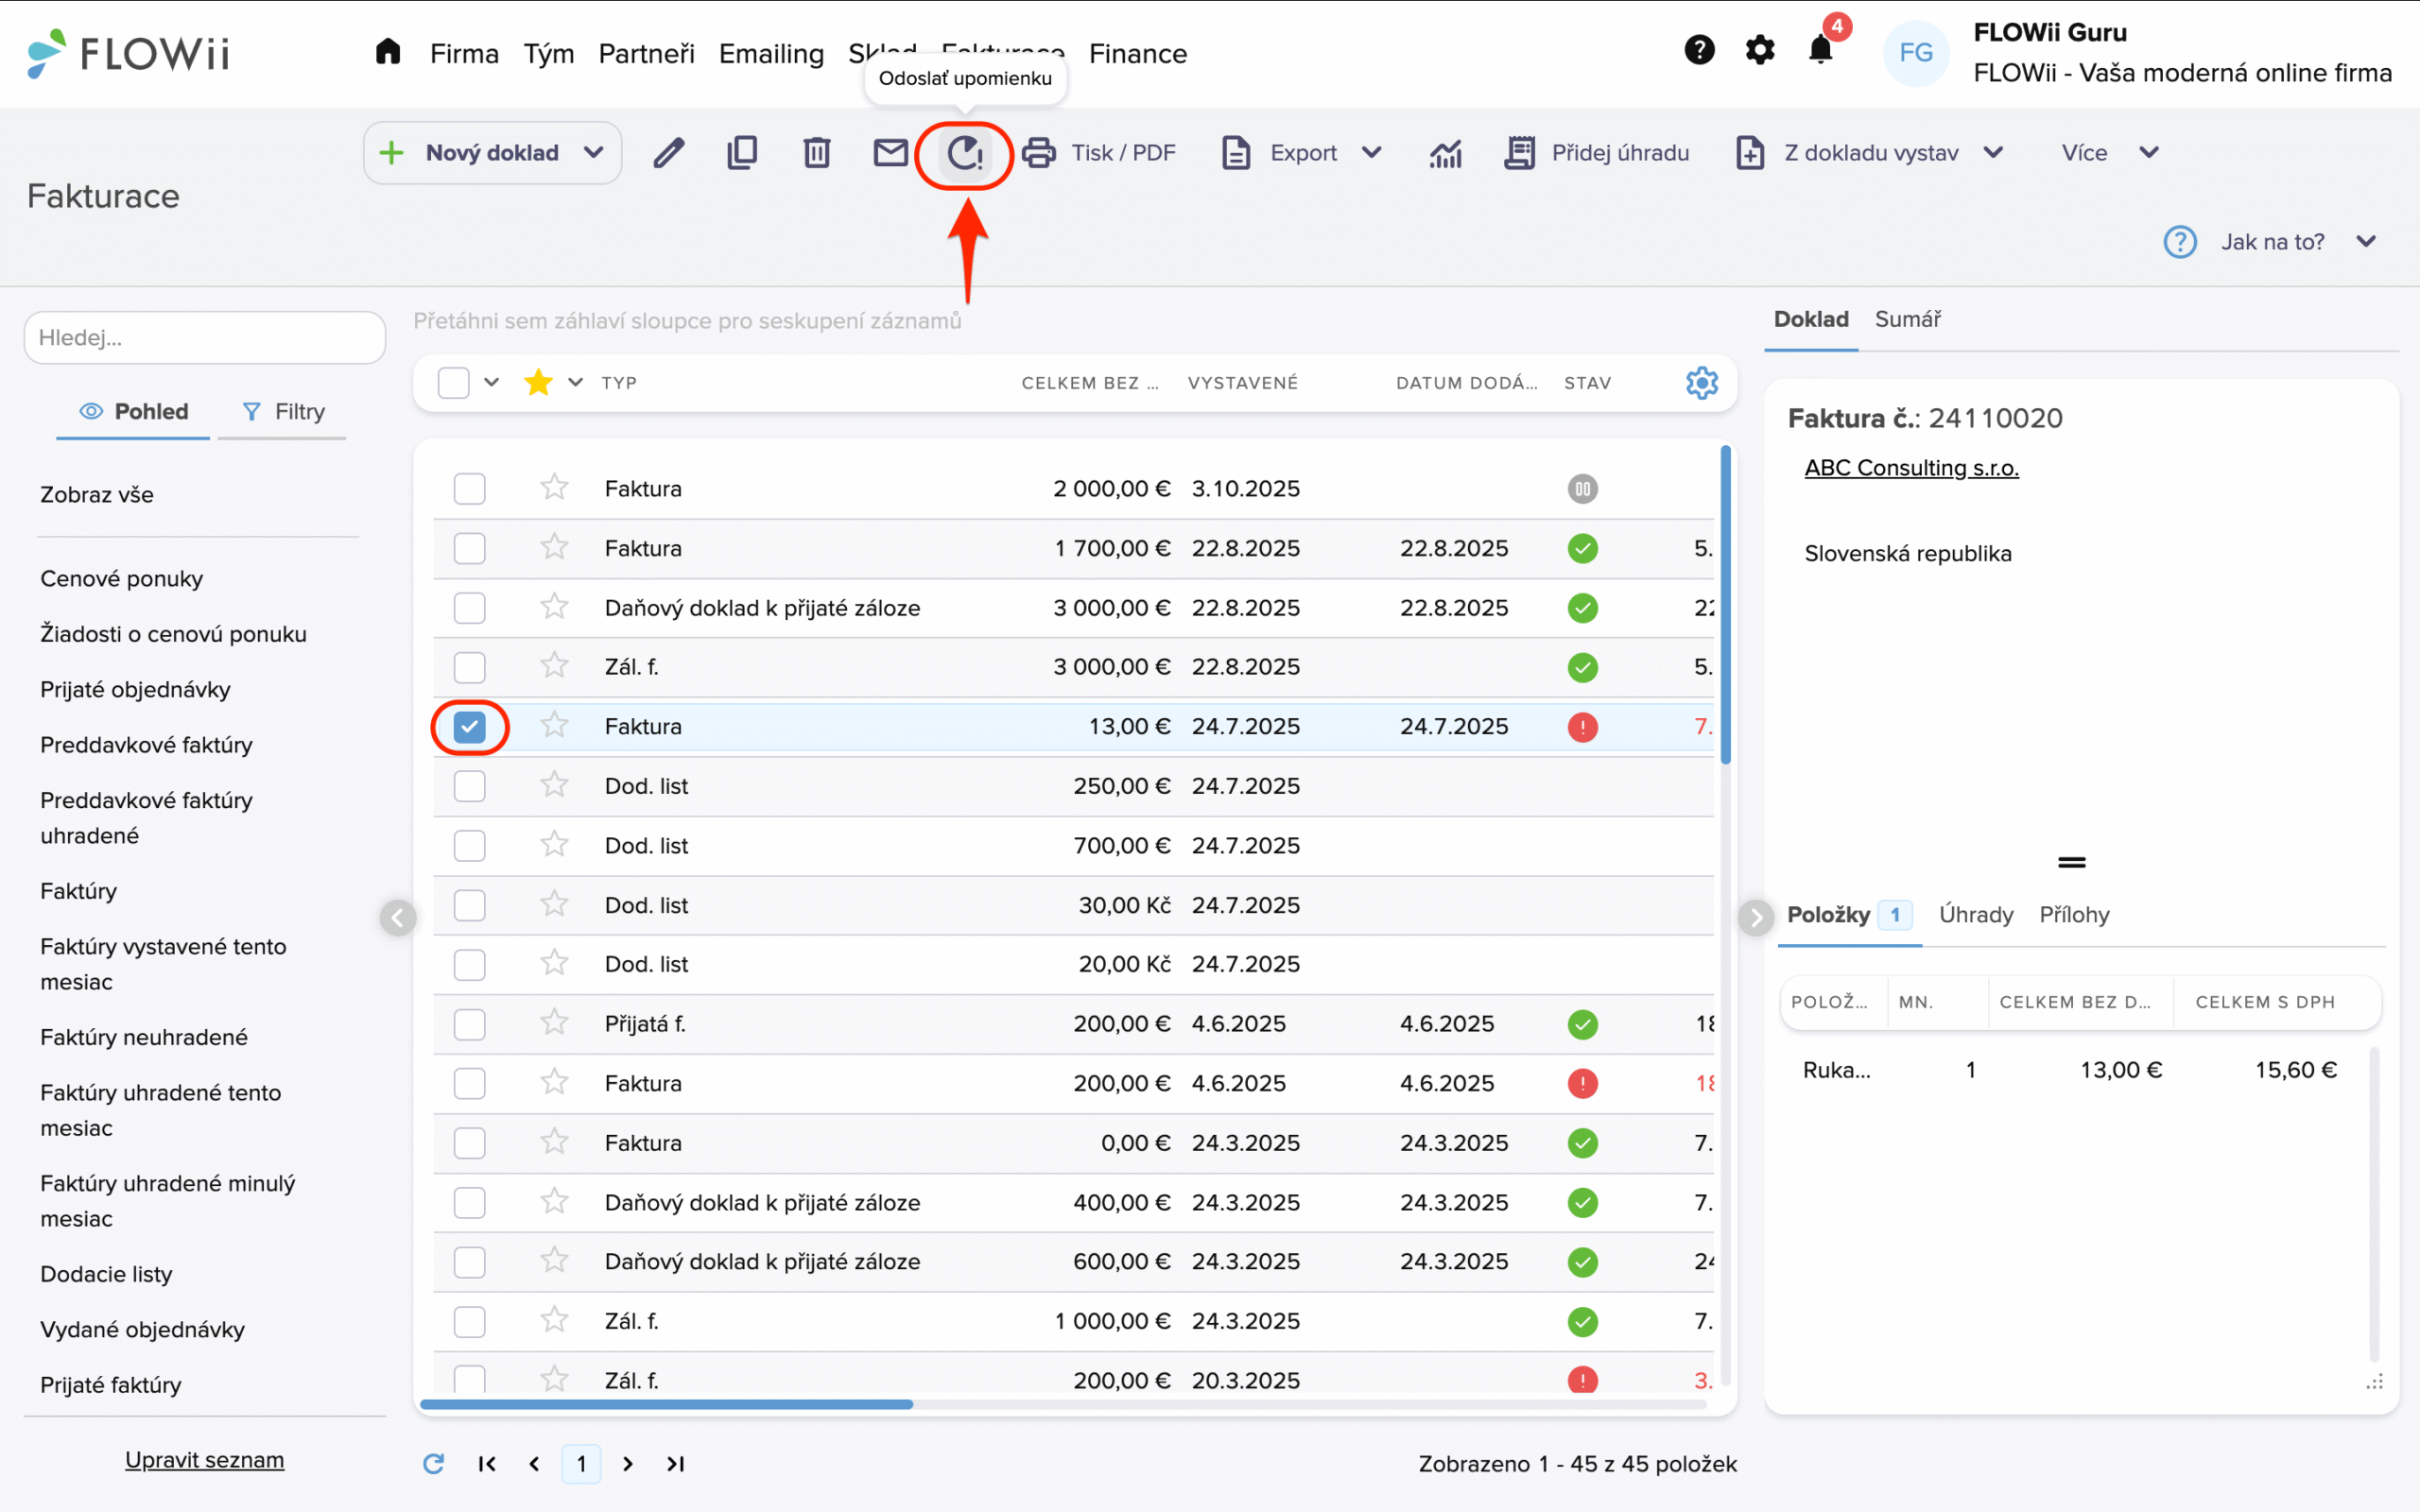Switch to the Sumář tab

(1907, 319)
